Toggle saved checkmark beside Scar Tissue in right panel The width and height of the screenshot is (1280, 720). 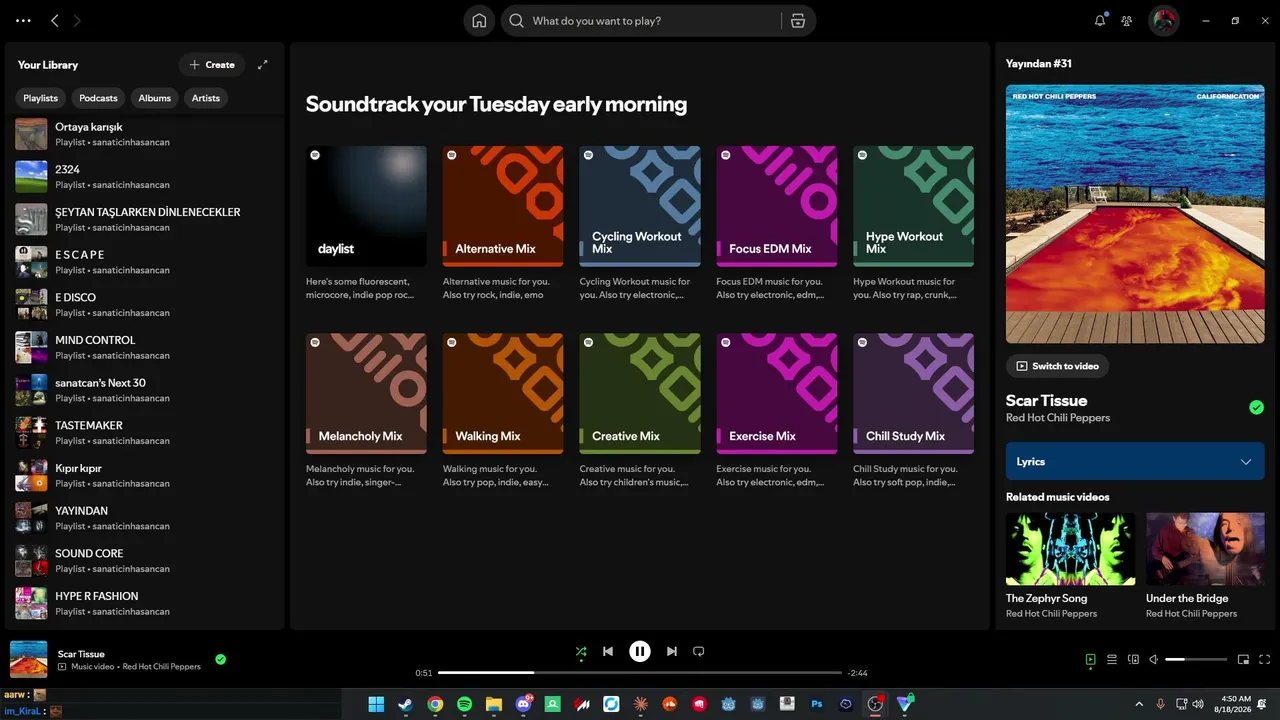(1256, 407)
